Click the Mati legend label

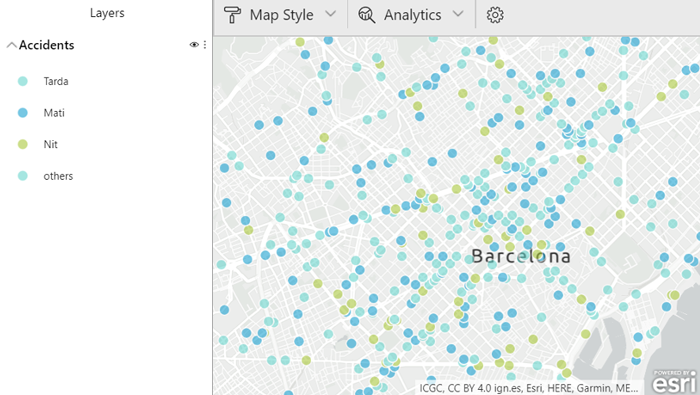[54, 113]
